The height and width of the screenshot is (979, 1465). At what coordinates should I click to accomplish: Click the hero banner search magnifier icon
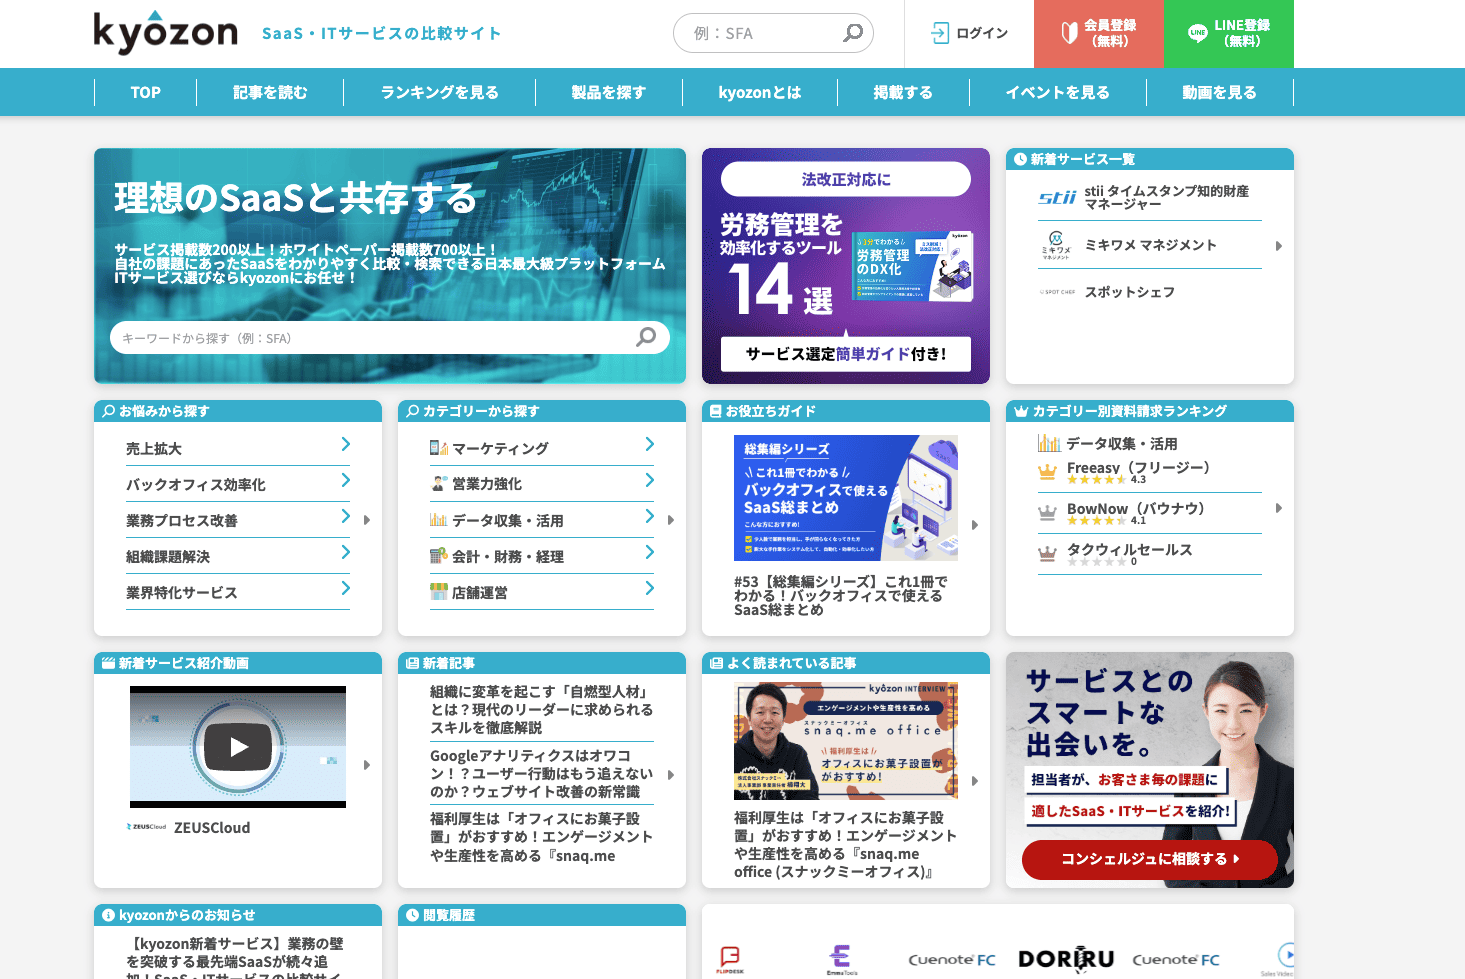click(646, 337)
